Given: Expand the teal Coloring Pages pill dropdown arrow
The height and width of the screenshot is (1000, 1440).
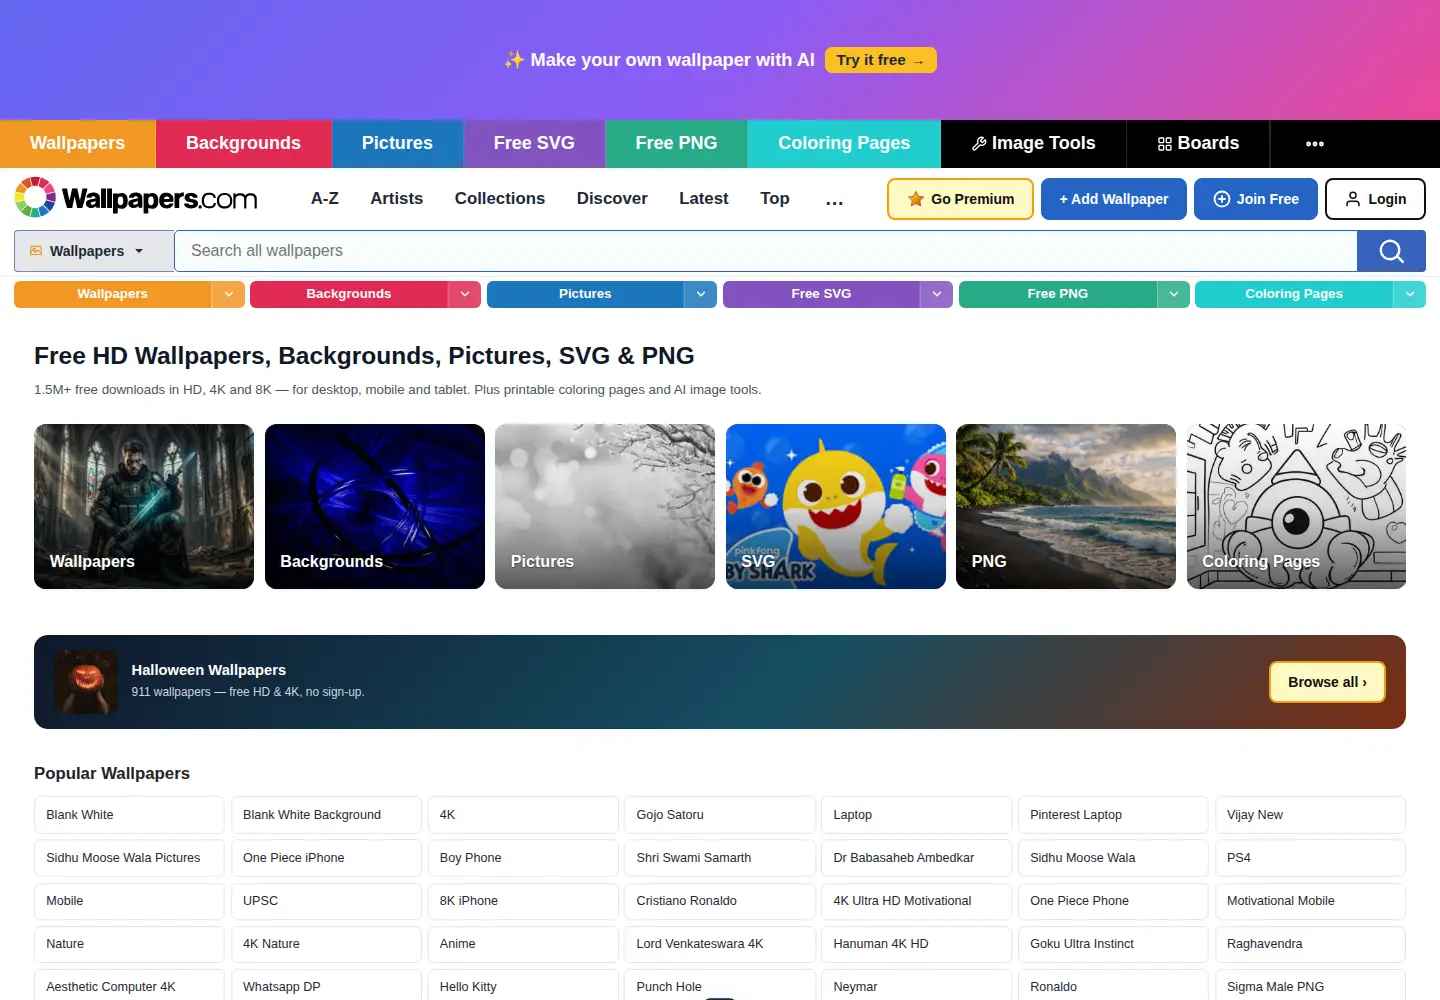Looking at the screenshot, I should coord(1409,294).
